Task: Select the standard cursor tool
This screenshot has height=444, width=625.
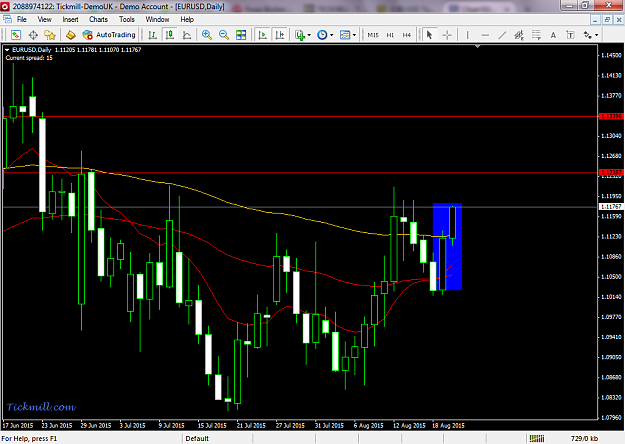Action: [429, 35]
